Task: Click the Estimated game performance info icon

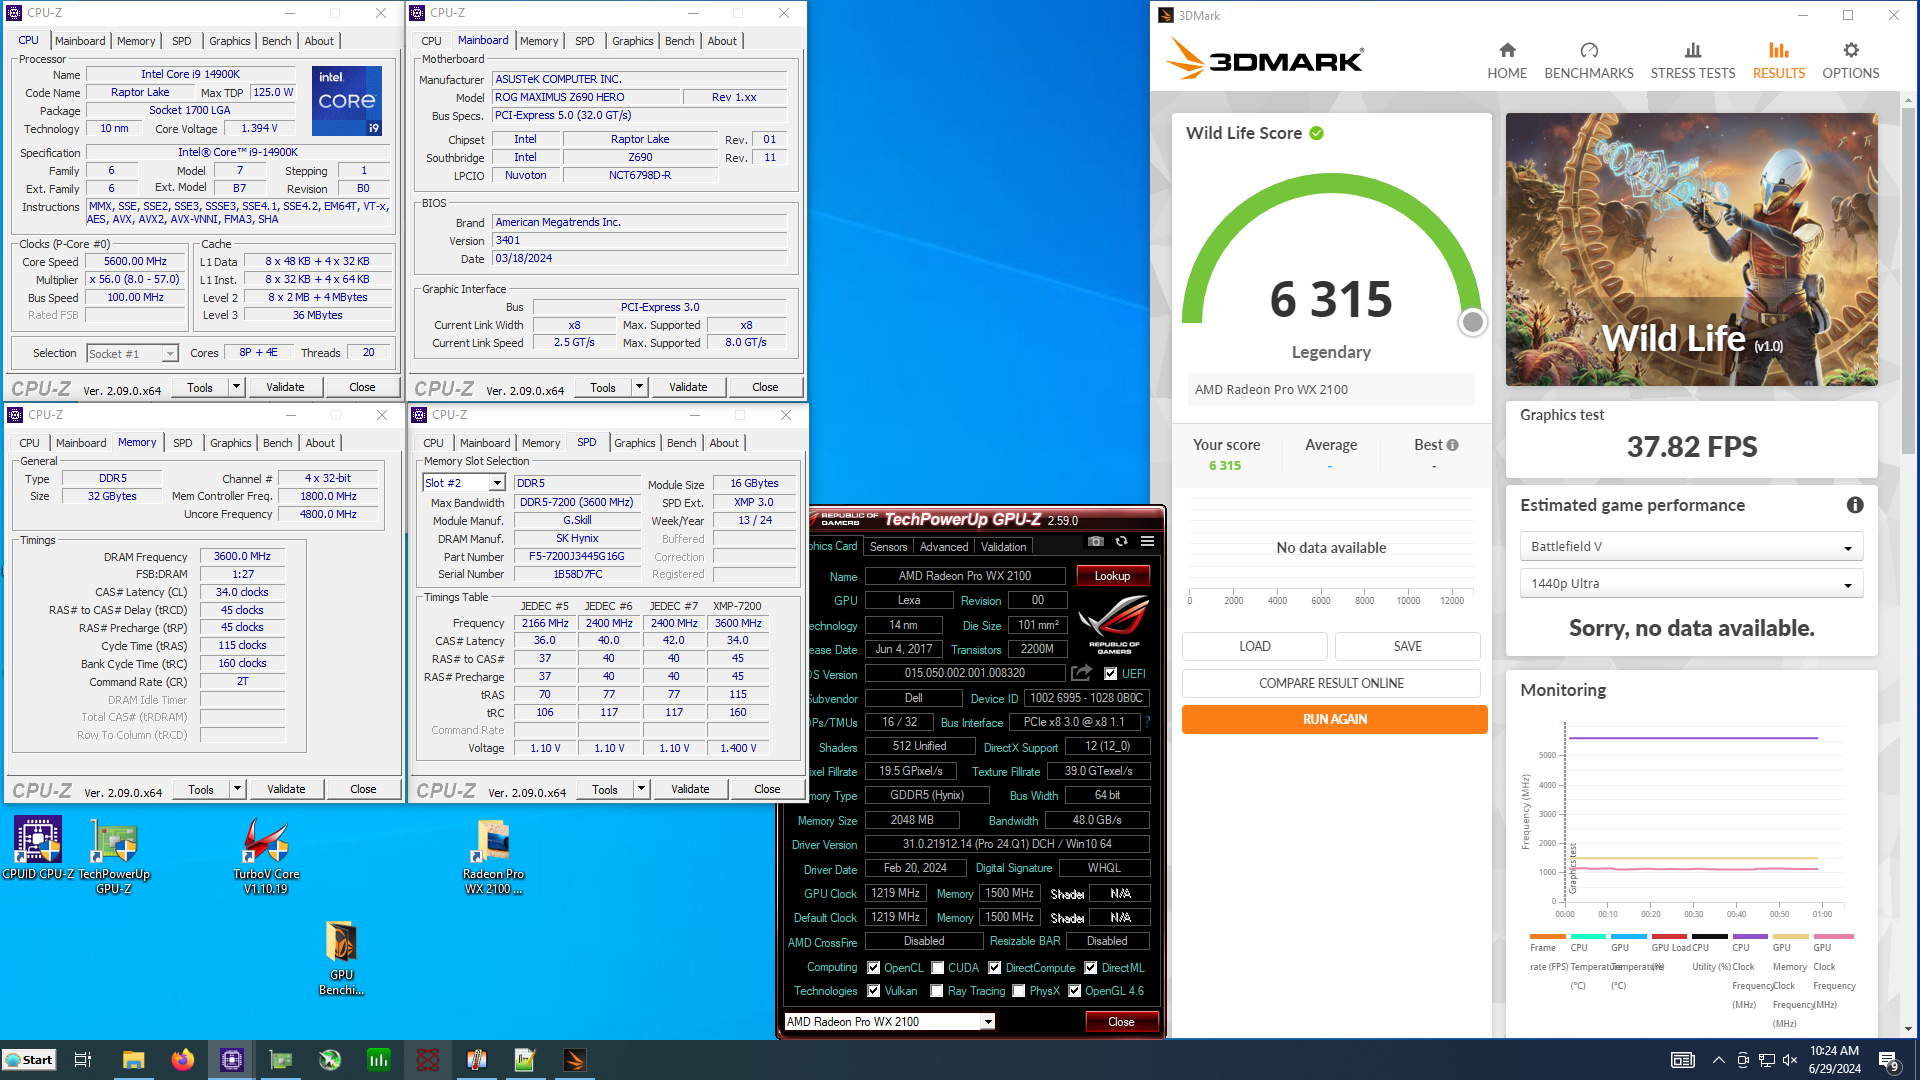Action: coord(1855,505)
